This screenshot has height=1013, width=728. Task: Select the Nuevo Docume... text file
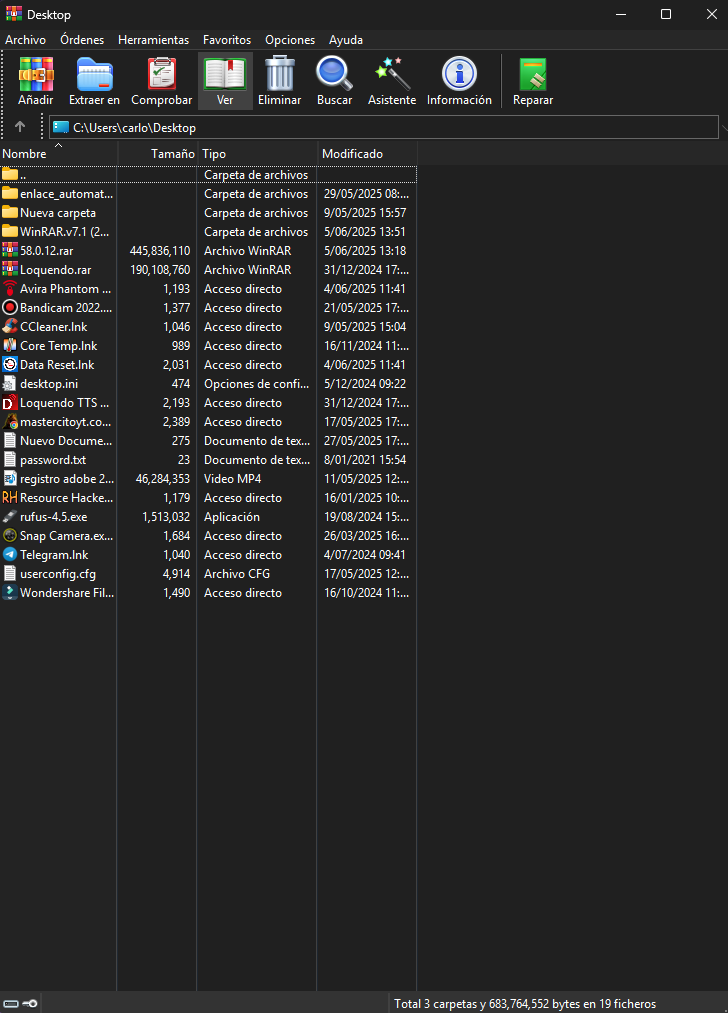click(208, 441)
